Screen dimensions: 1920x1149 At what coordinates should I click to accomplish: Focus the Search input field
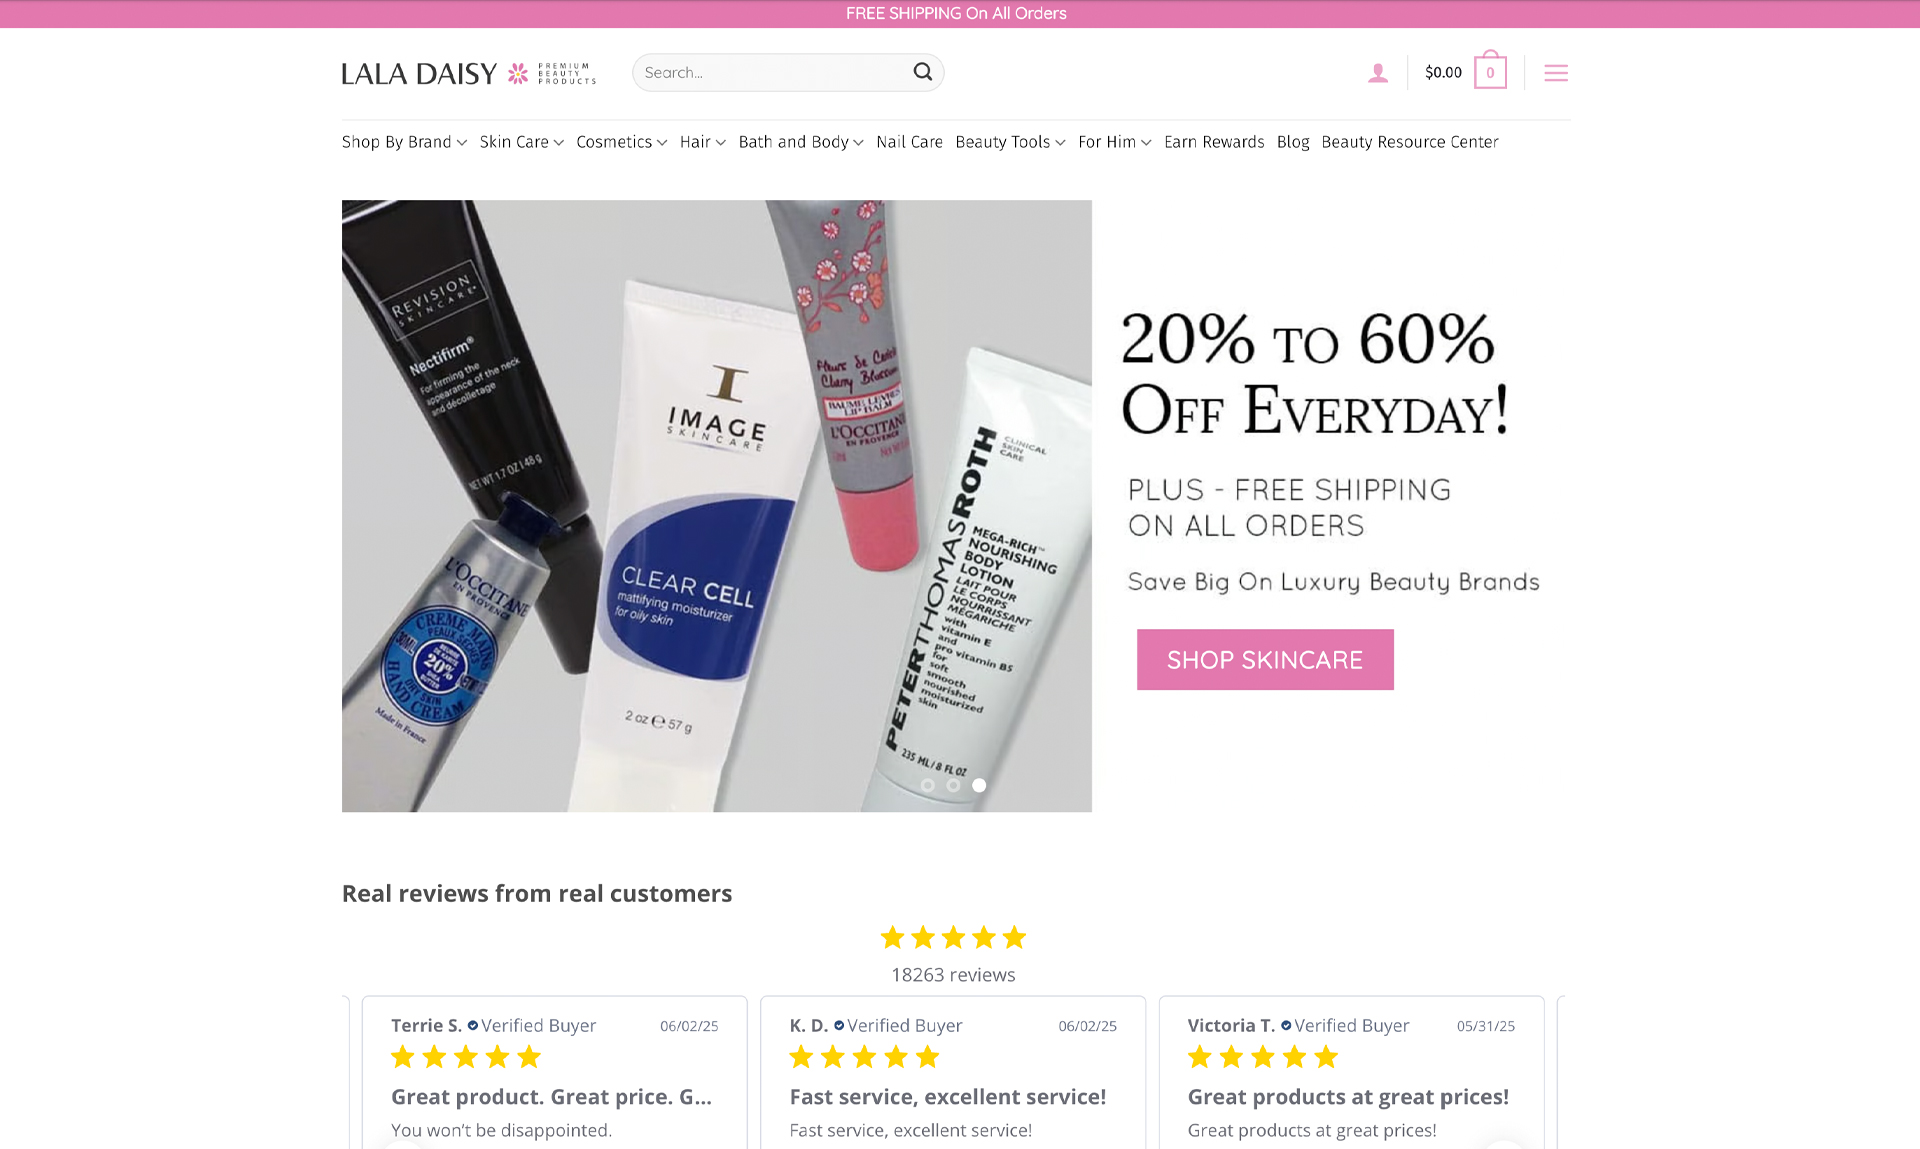772,72
